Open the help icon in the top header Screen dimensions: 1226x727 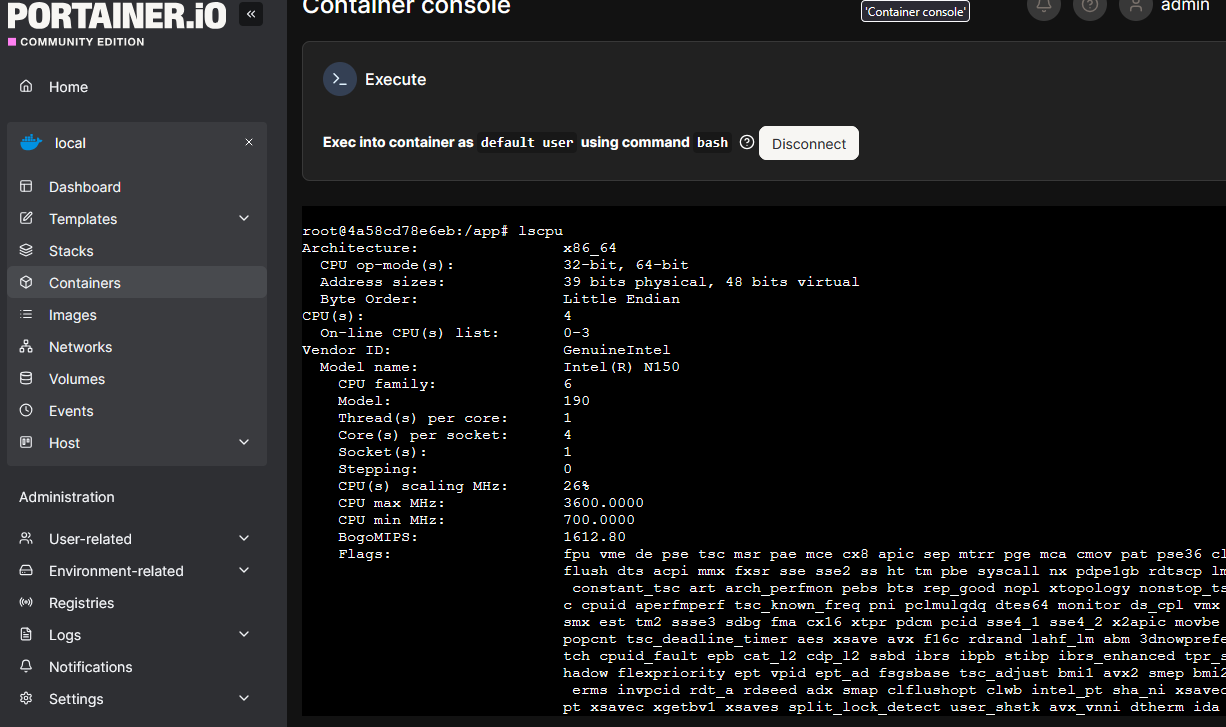point(1090,7)
